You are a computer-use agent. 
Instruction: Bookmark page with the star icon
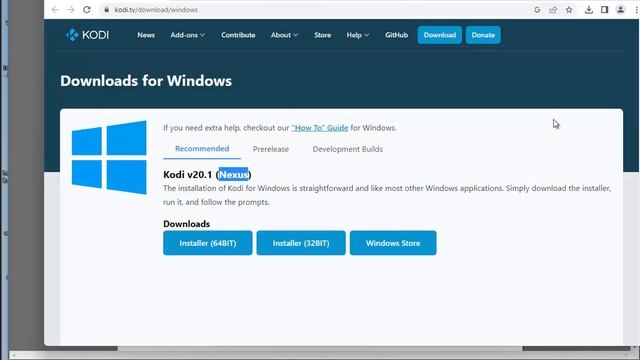569,10
